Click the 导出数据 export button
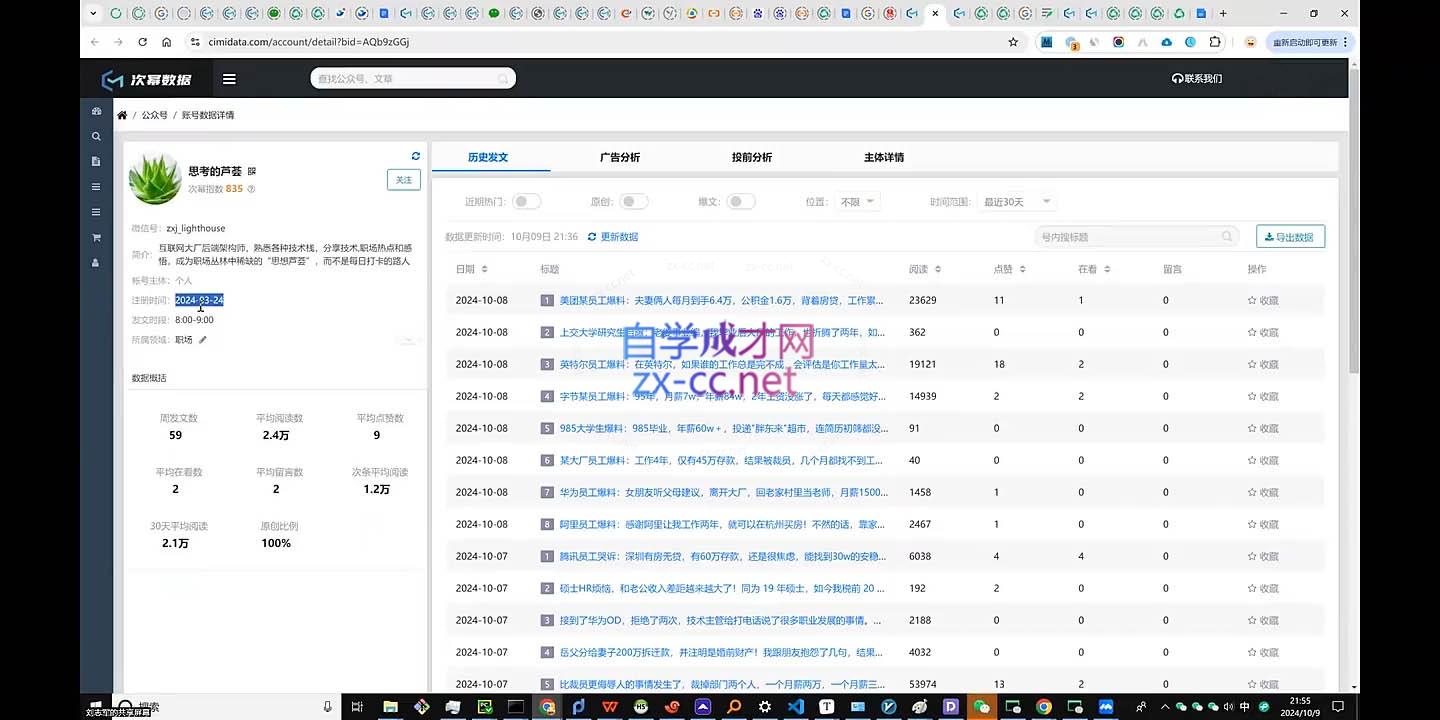Image resolution: width=1440 pixels, height=720 pixels. coord(1290,236)
